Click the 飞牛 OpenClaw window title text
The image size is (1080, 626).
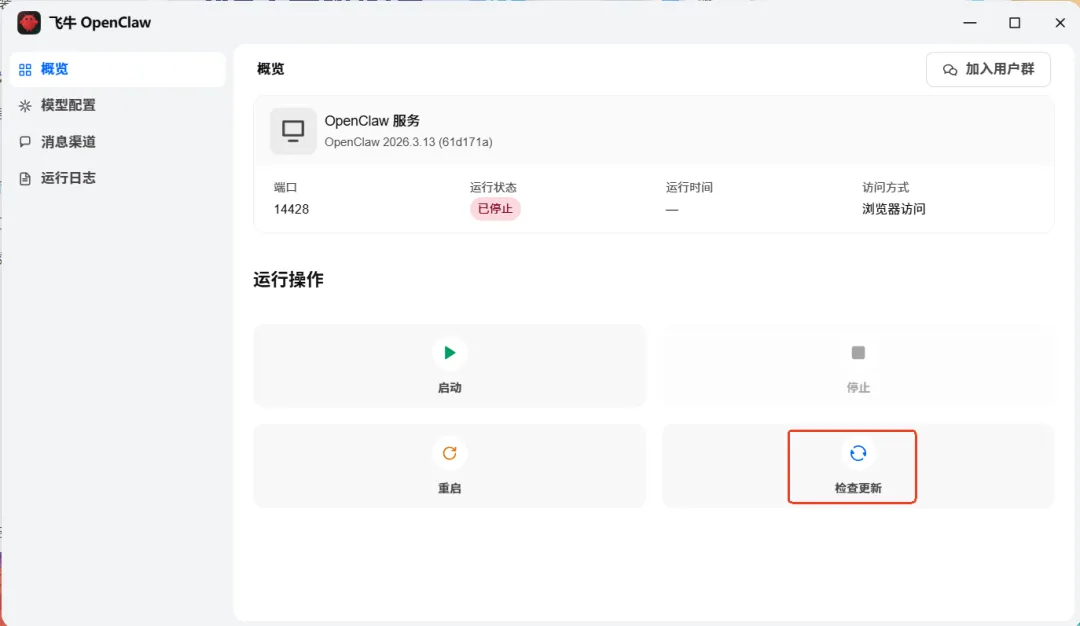[100, 23]
